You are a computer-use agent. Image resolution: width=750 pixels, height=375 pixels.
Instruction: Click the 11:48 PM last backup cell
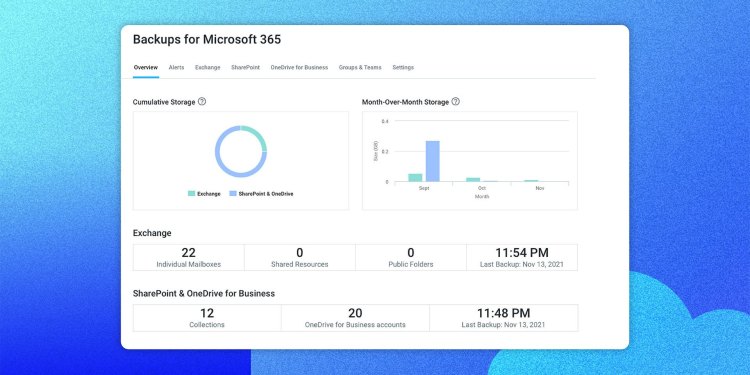click(504, 318)
